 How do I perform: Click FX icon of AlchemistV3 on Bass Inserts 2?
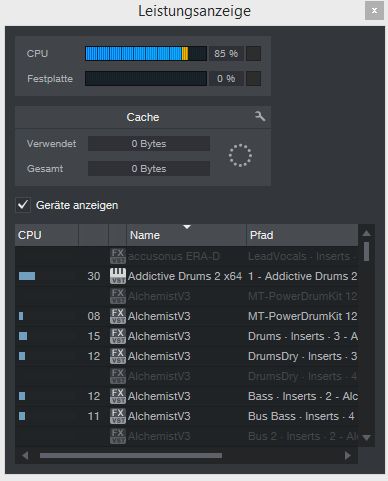118,396
